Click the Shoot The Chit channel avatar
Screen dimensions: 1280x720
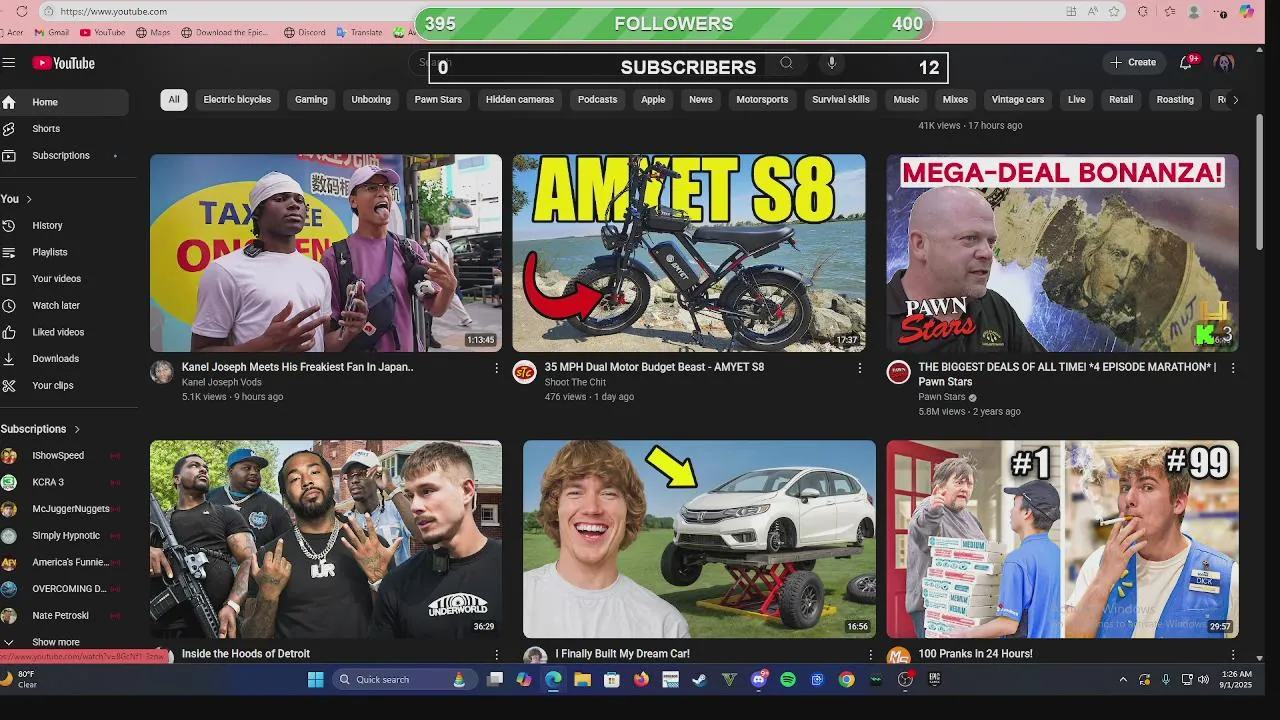(524, 372)
